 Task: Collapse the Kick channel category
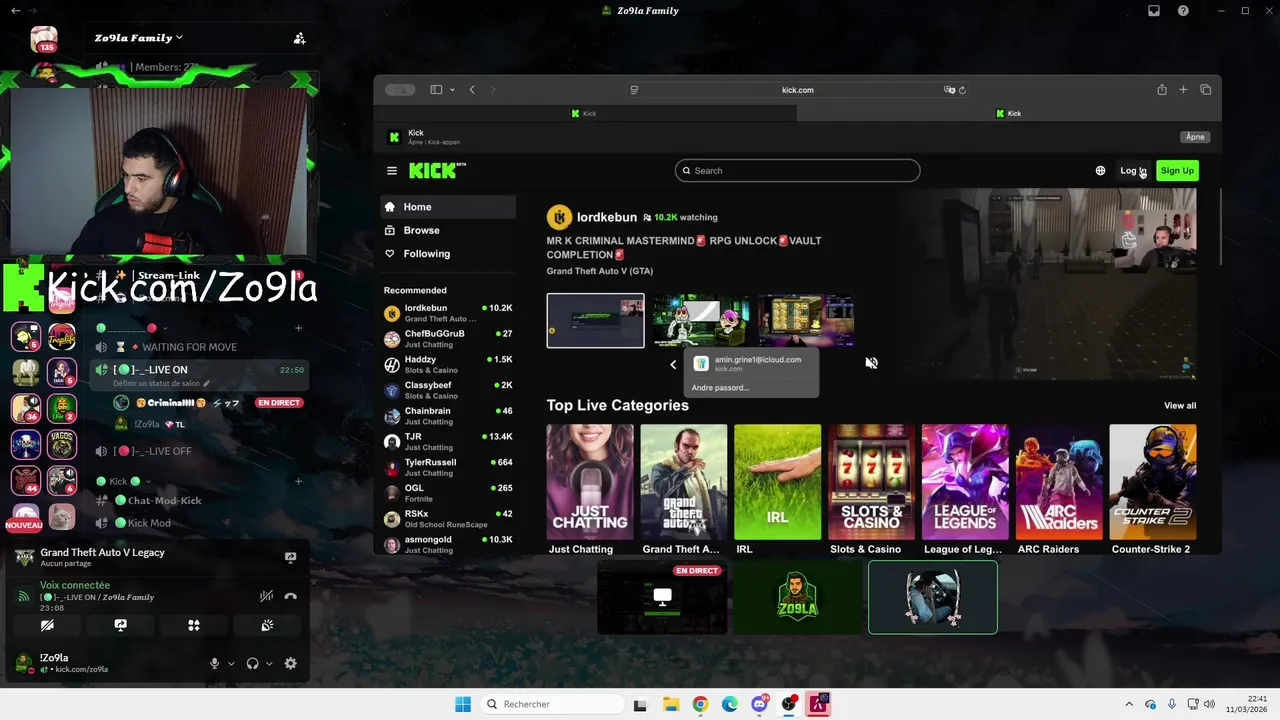[x=124, y=481]
